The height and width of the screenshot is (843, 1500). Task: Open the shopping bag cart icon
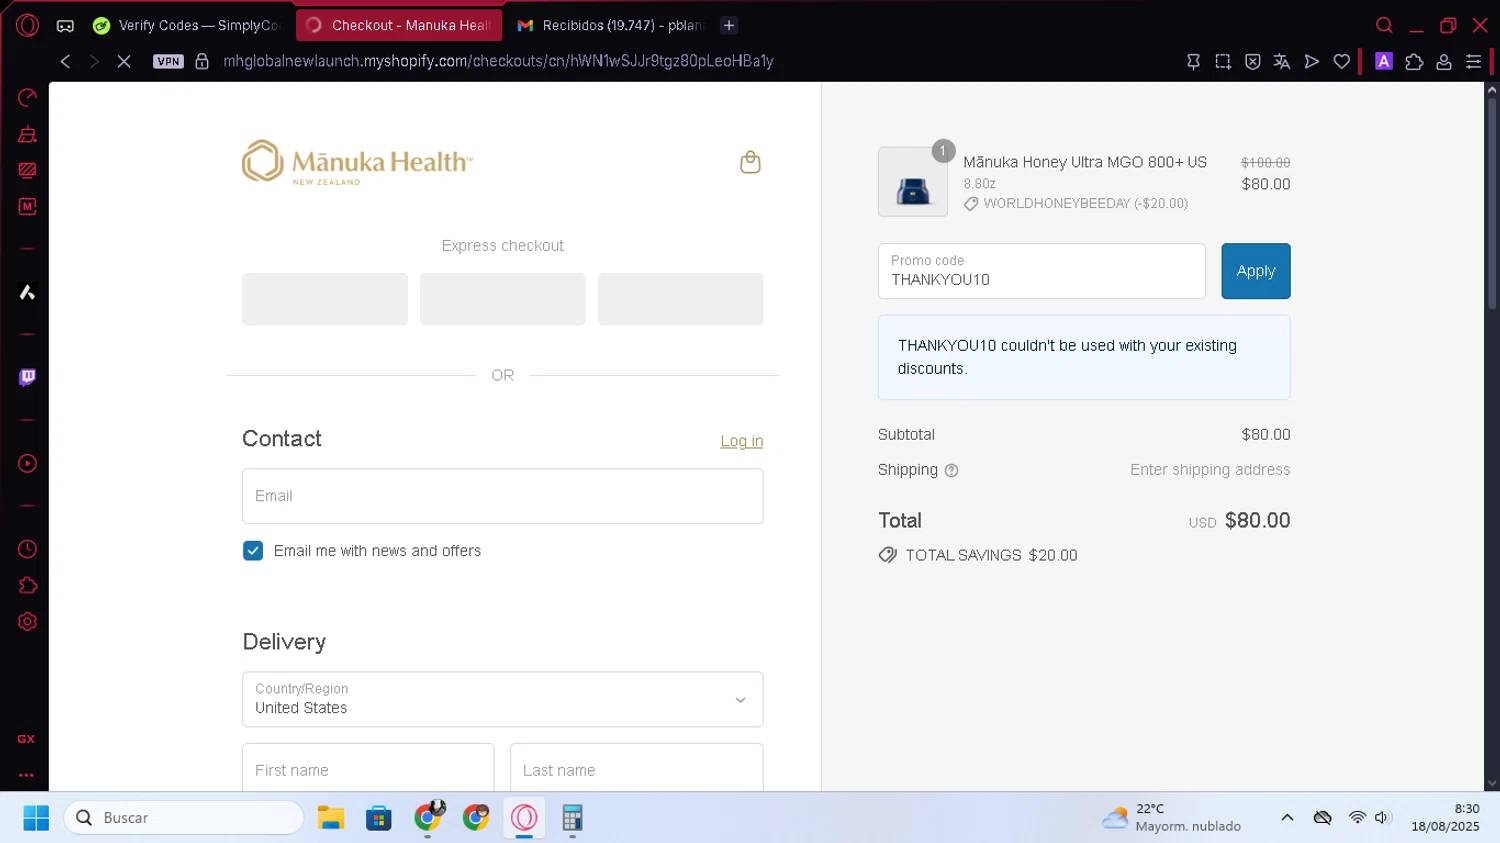pyautogui.click(x=750, y=162)
